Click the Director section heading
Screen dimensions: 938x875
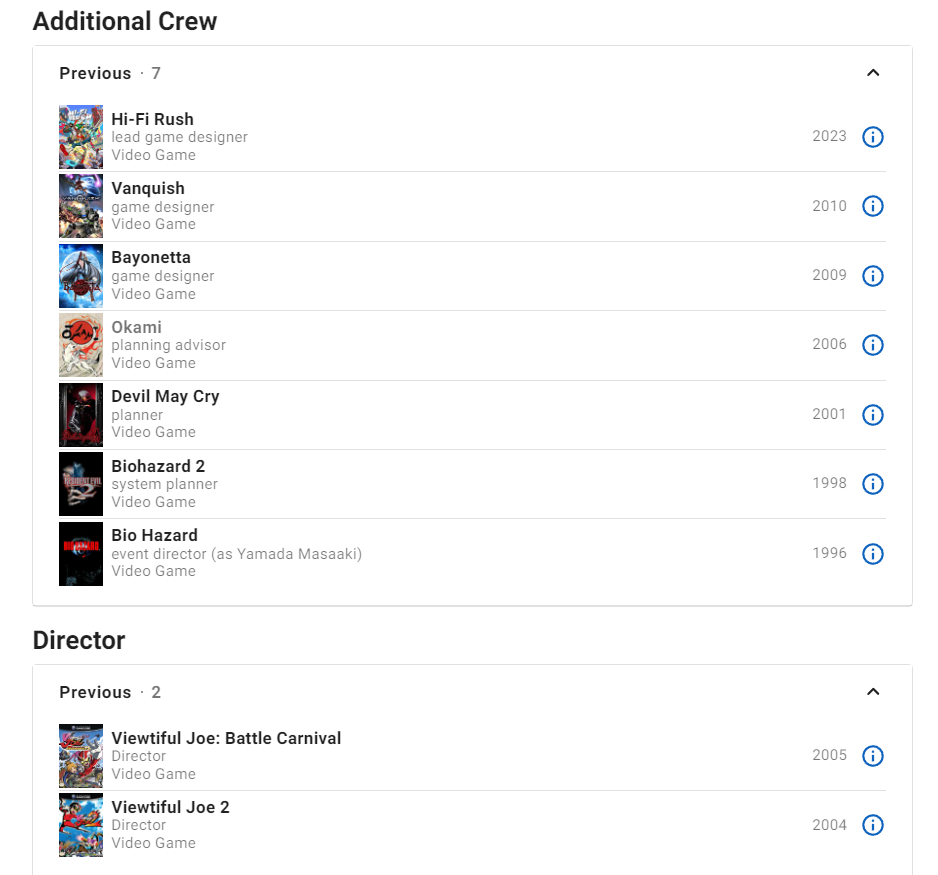coord(79,641)
